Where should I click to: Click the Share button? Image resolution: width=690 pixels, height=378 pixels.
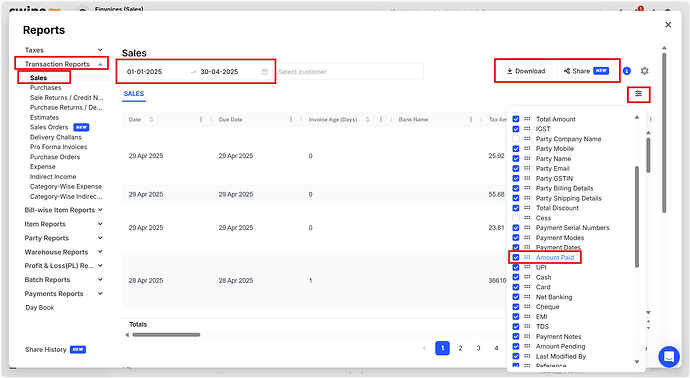click(x=586, y=71)
